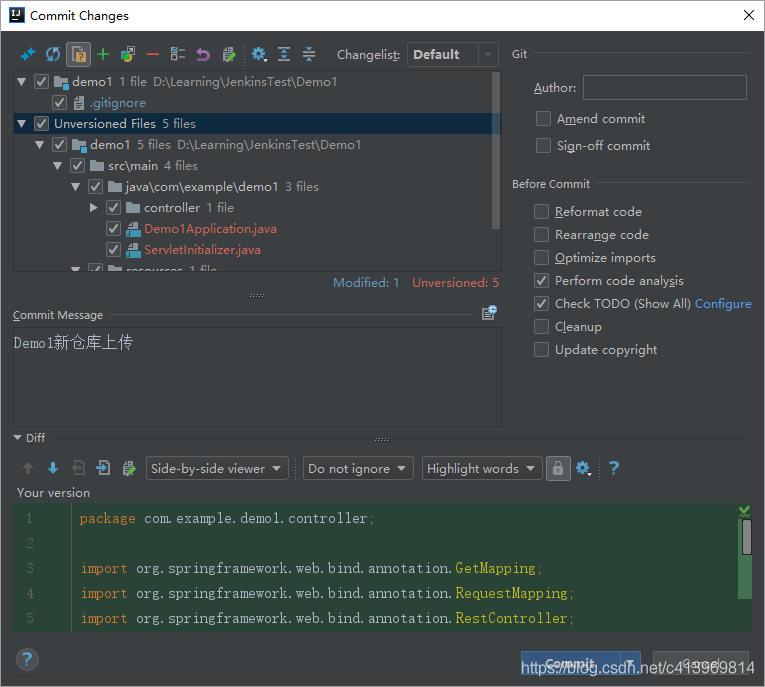The height and width of the screenshot is (687, 765).
Task: Click green inspection checkmark in Diff
Action: coord(745,511)
